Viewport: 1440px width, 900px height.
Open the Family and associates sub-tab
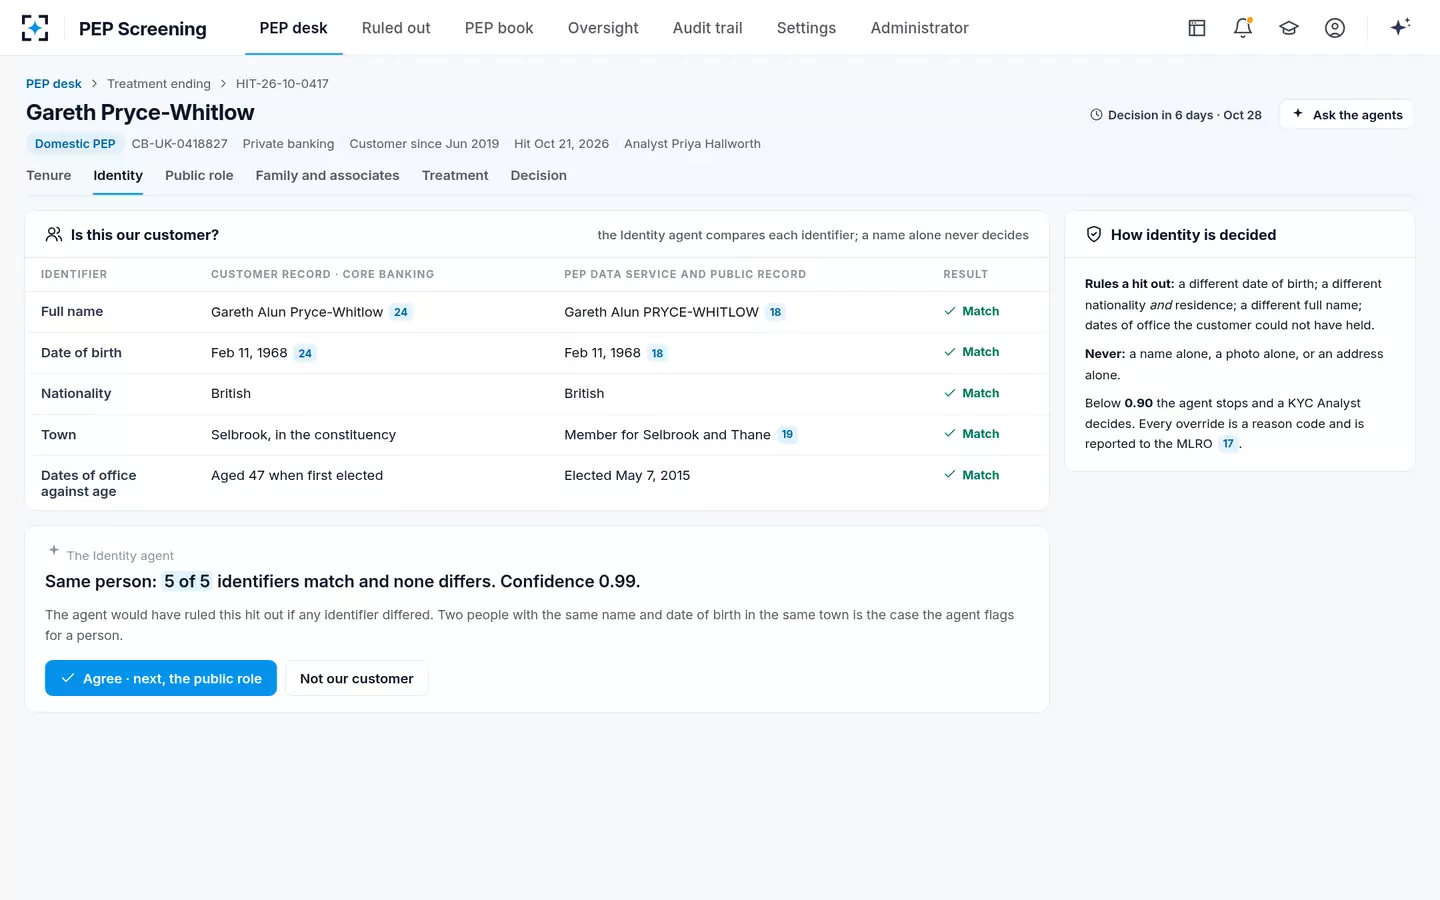click(x=327, y=175)
